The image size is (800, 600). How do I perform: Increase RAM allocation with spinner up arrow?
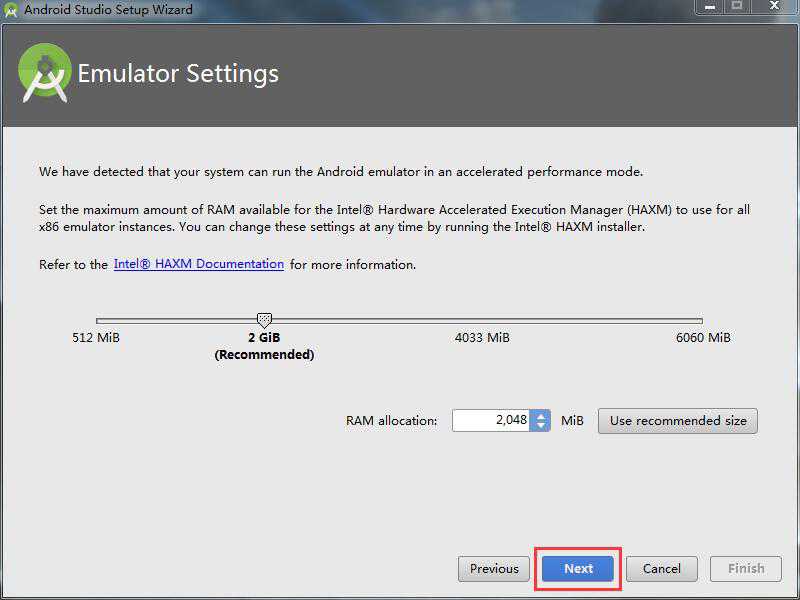click(540, 415)
